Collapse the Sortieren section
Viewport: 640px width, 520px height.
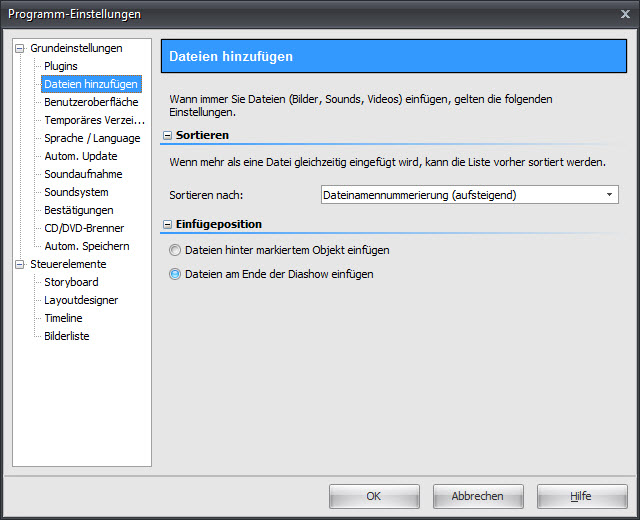(167, 134)
